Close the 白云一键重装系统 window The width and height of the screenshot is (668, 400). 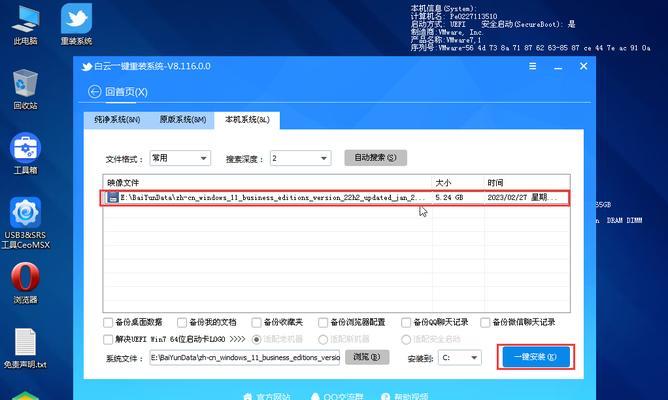pos(584,66)
